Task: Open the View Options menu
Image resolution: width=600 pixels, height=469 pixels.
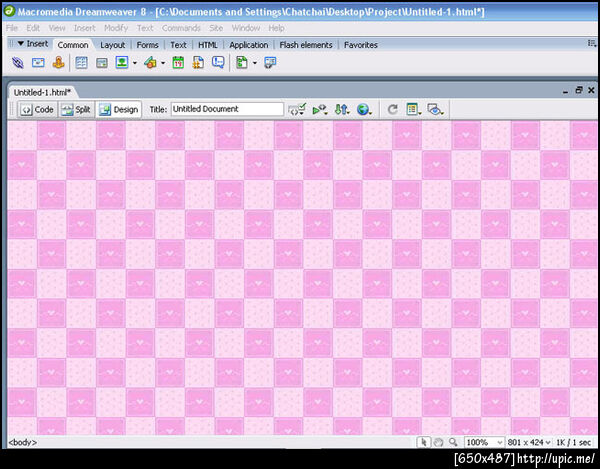Action: (414, 110)
